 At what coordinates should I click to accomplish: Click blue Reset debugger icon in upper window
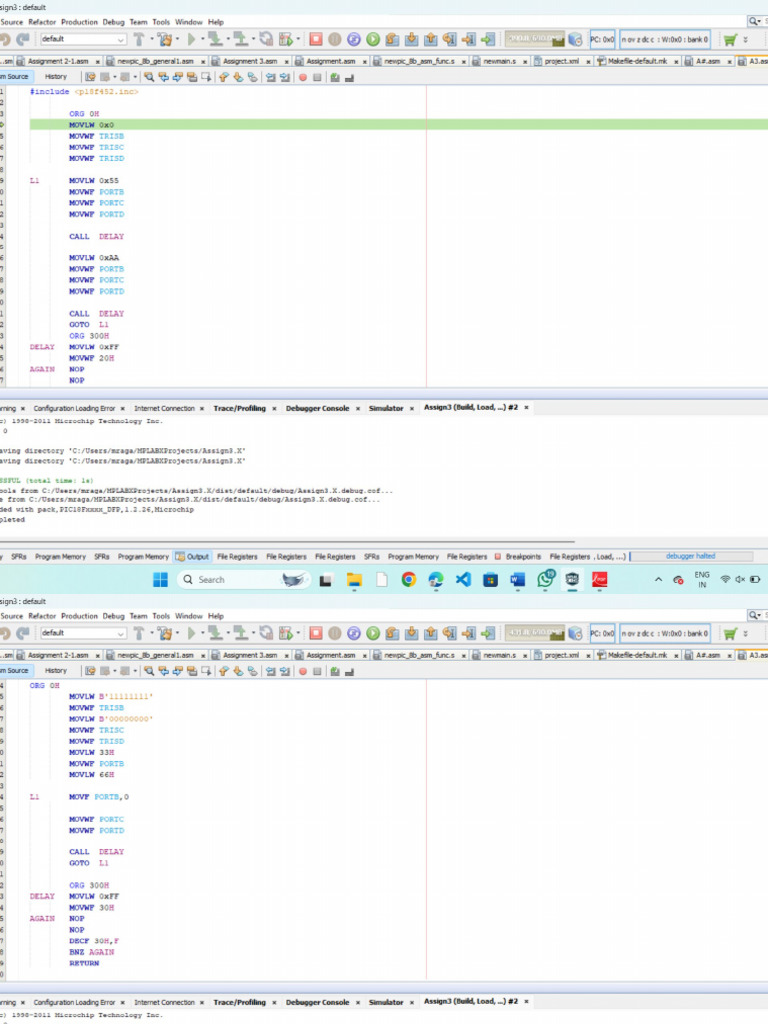[354, 39]
